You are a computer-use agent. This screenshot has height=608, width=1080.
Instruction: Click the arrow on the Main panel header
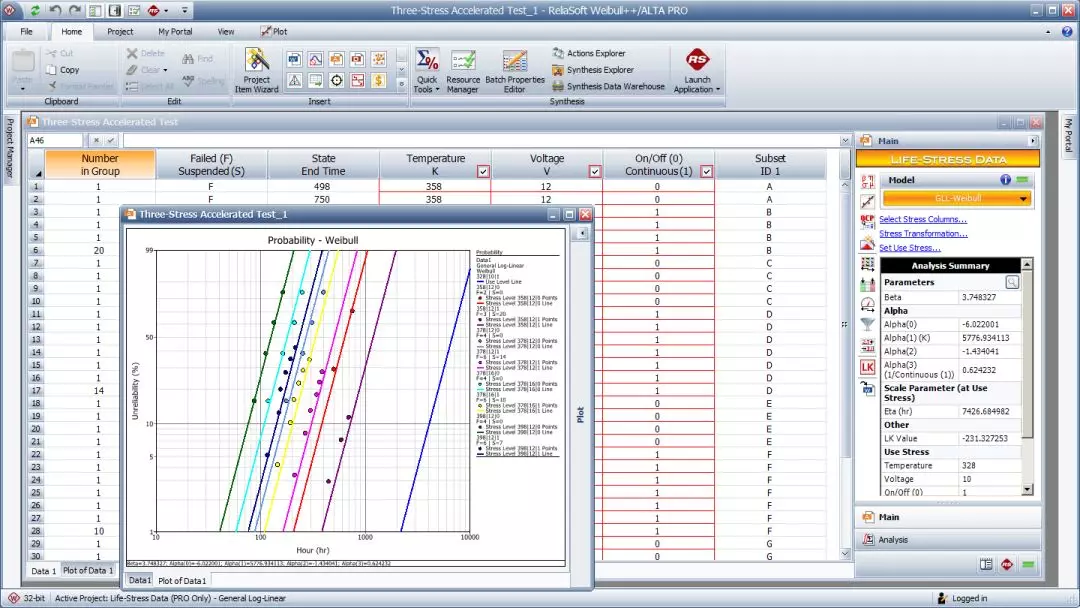[x=1032, y=140]
